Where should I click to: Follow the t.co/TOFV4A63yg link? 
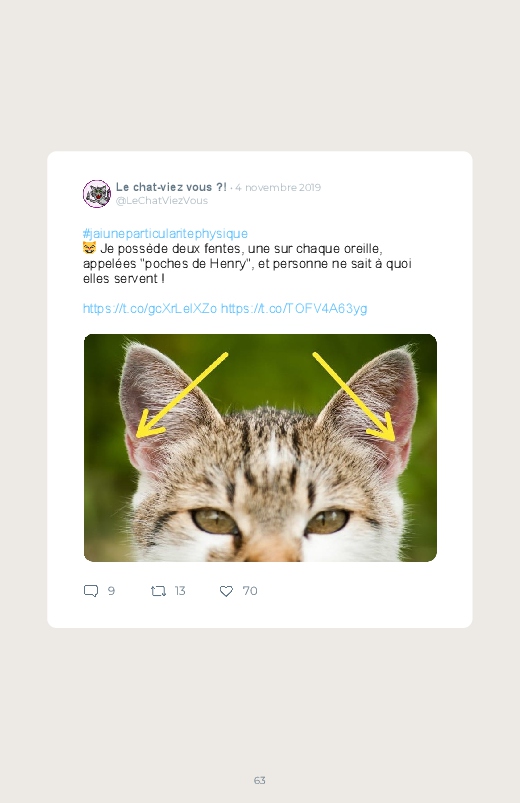294,309
